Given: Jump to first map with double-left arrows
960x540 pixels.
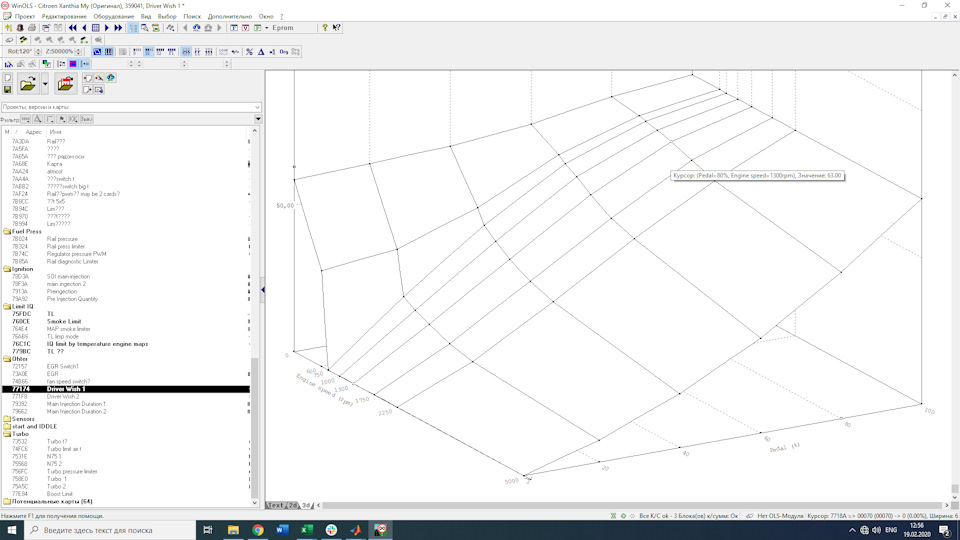Looking at the screenshot, I should 73,28.
